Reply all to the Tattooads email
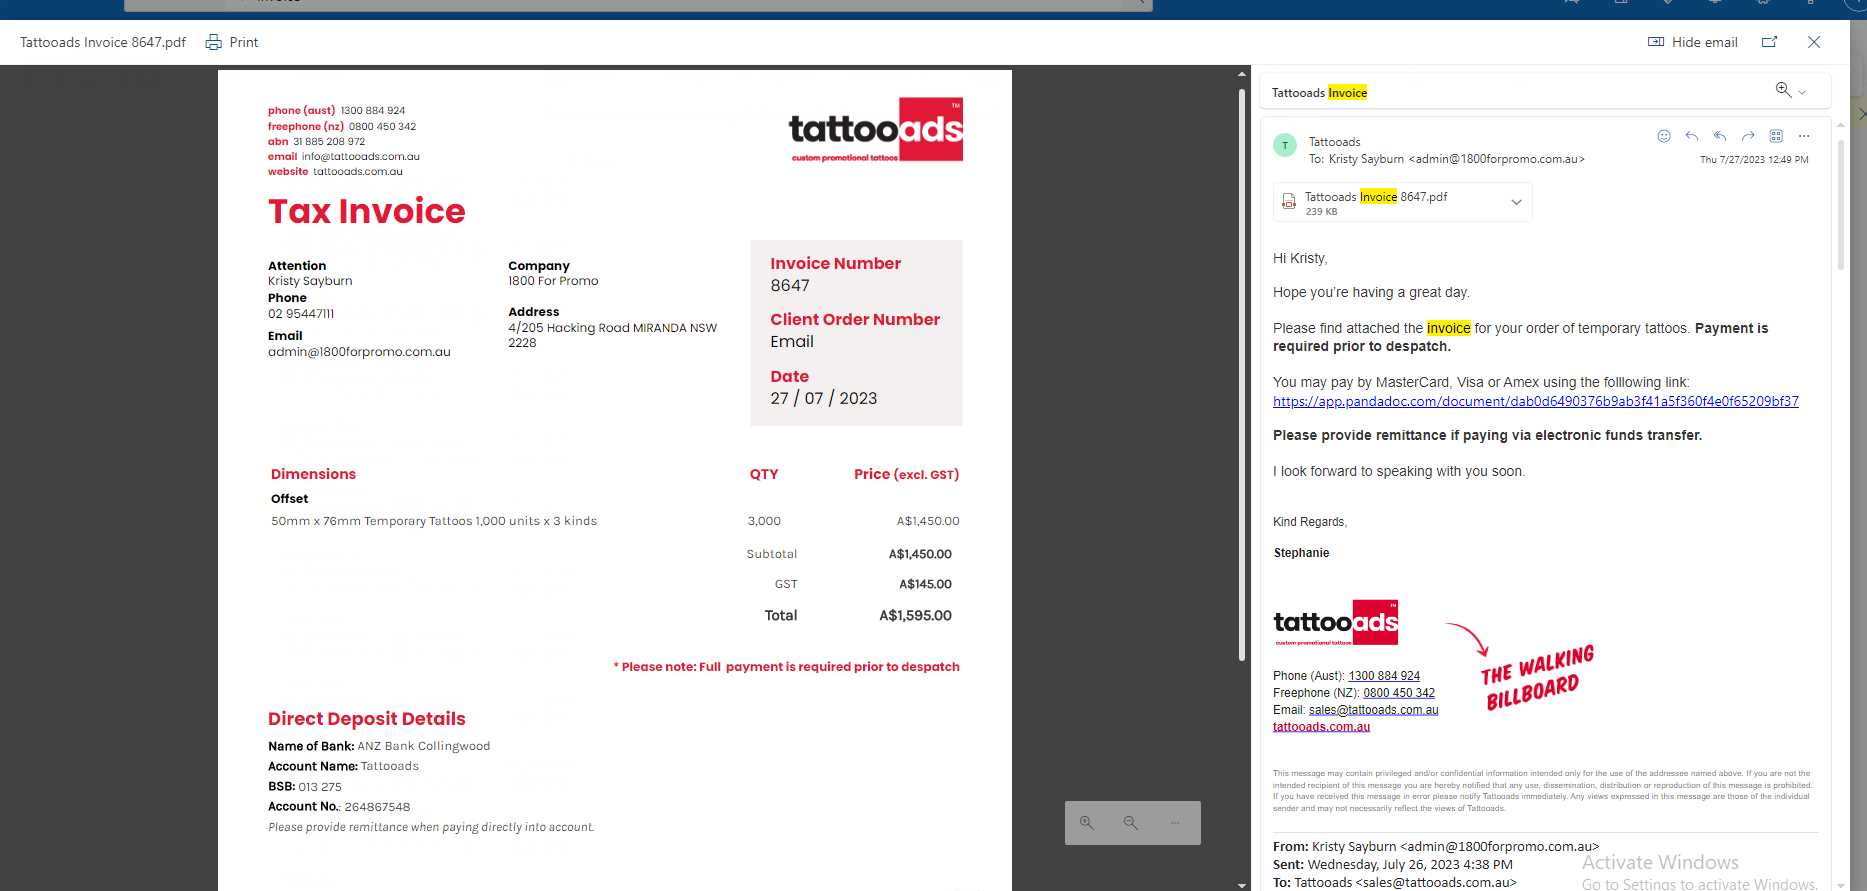 pyautogui.click(x=1720, y=136)
